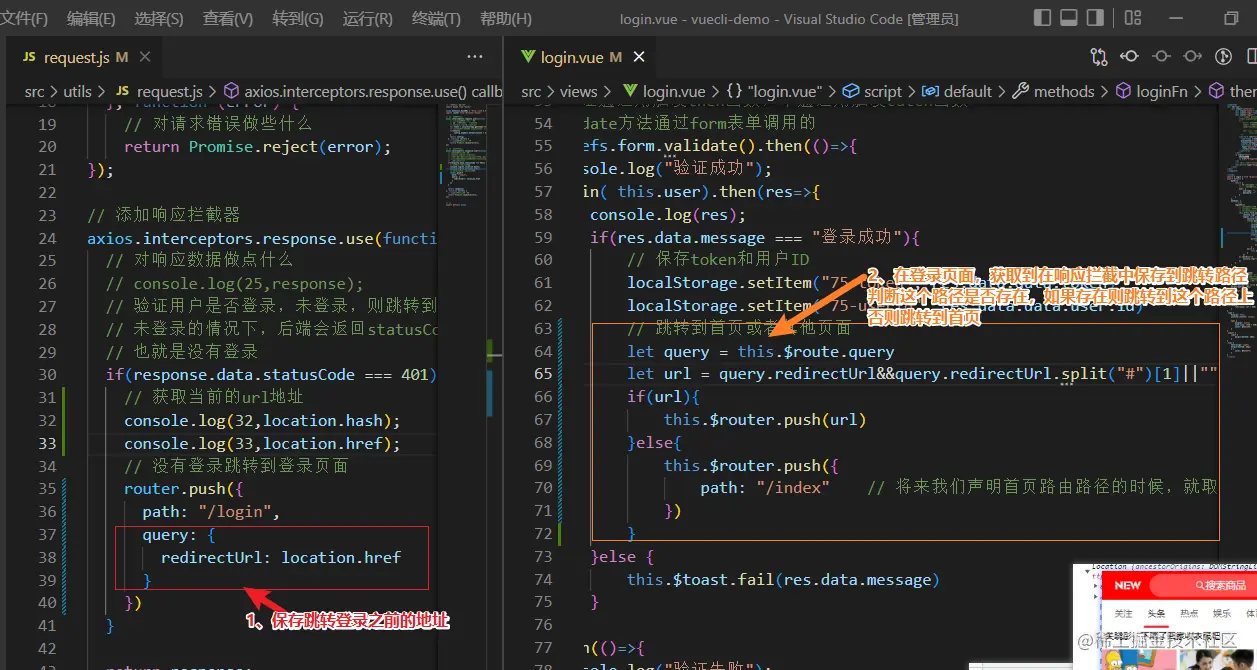Screen dimensions: 1257x670
Task: Click 'this.$toast.fail(res.data.message)' line
Action: click(x=783, y=579)
